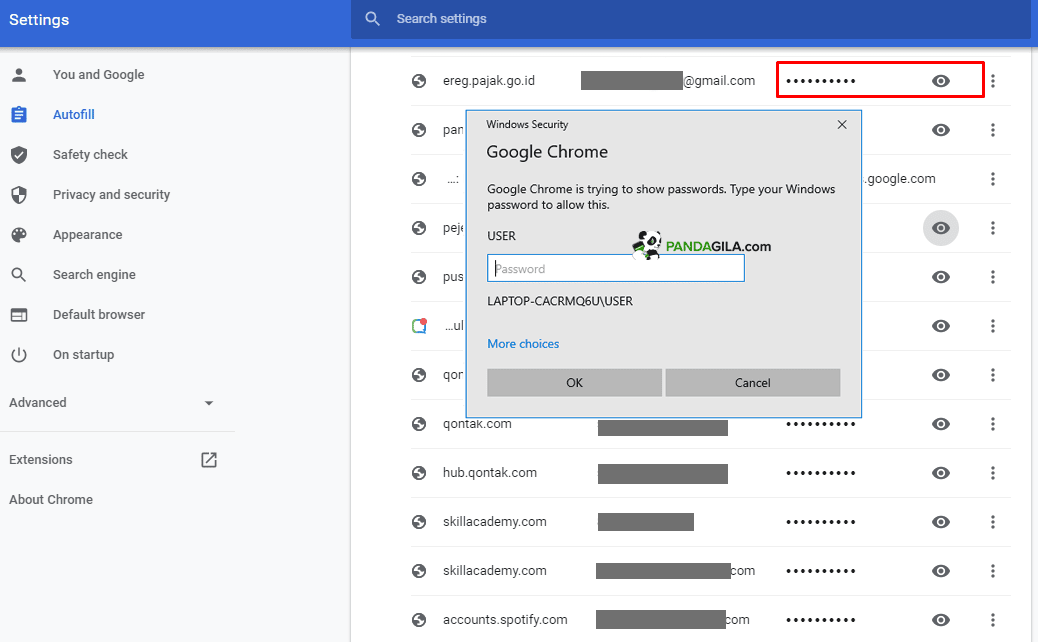Open On startup settings
The image size is (1038, 642).
tap(83, 355)
